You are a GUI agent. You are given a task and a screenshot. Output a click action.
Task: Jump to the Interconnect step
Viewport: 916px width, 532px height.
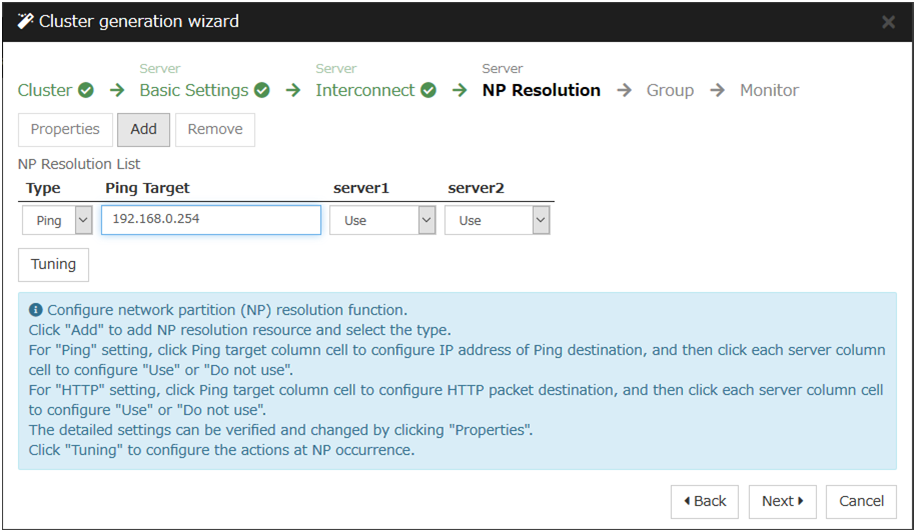click(364, 90)
